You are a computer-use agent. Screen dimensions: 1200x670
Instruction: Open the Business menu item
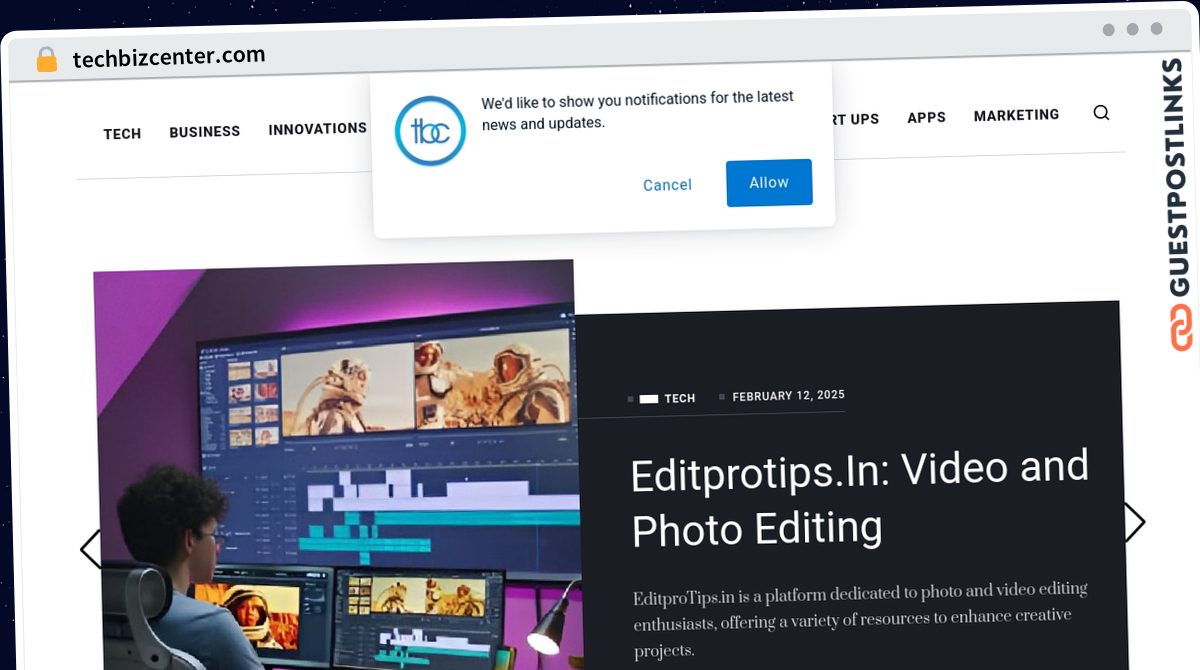(x=205, y=131)
